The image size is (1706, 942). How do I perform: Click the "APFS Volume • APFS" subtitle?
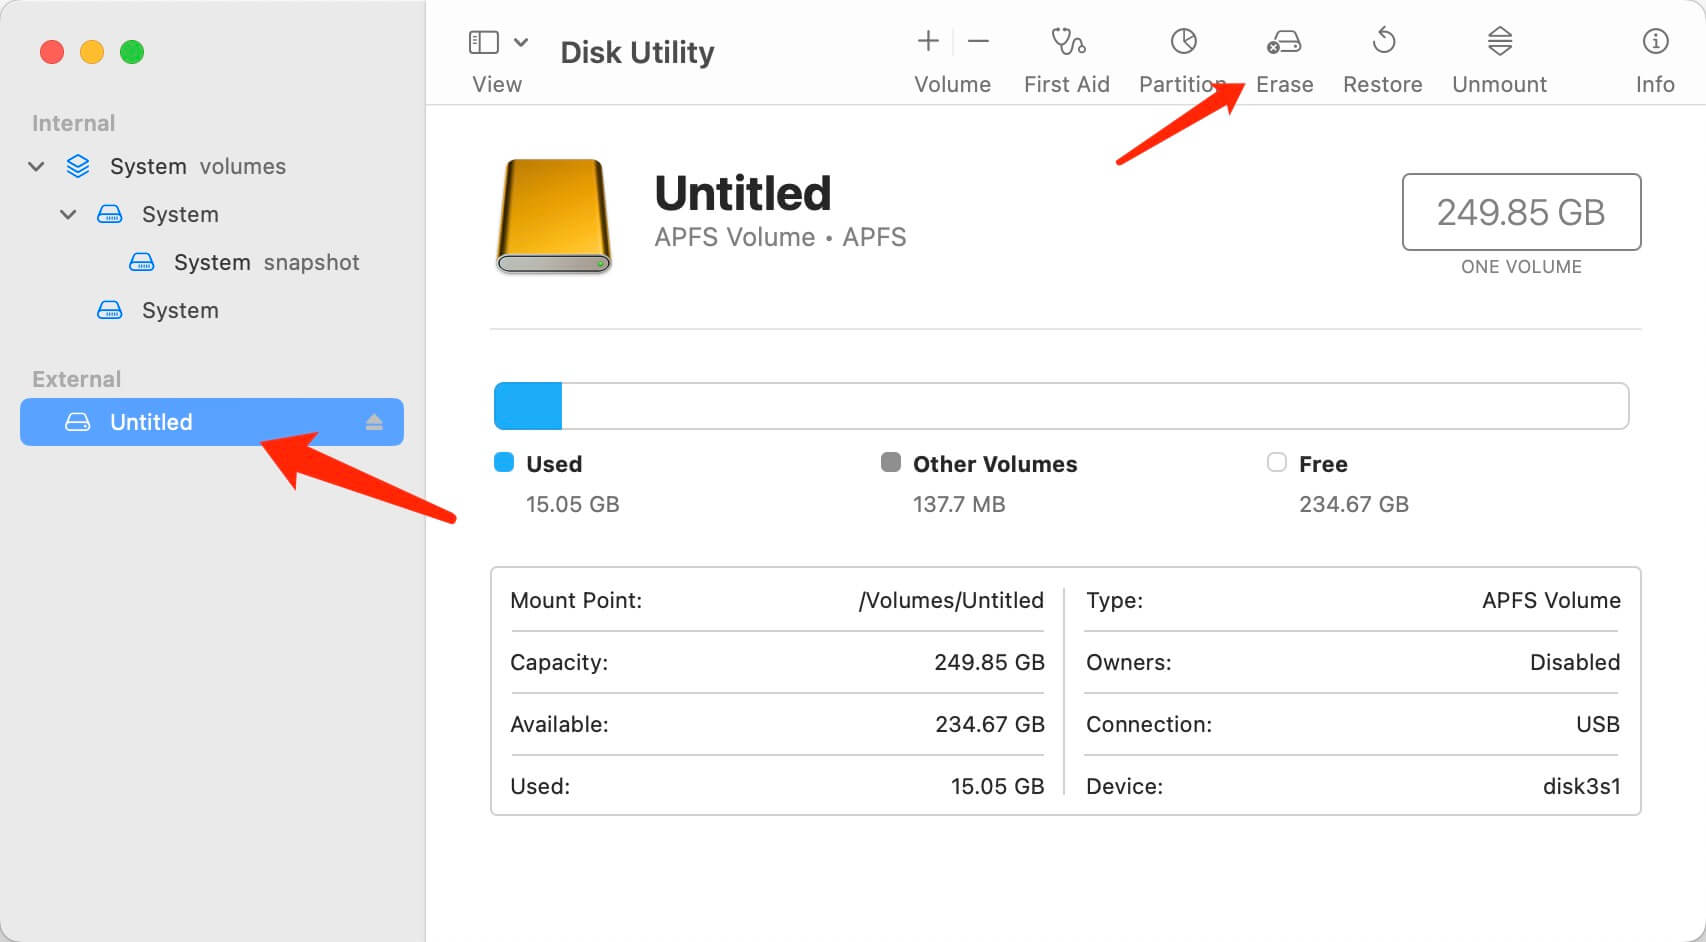780,237
